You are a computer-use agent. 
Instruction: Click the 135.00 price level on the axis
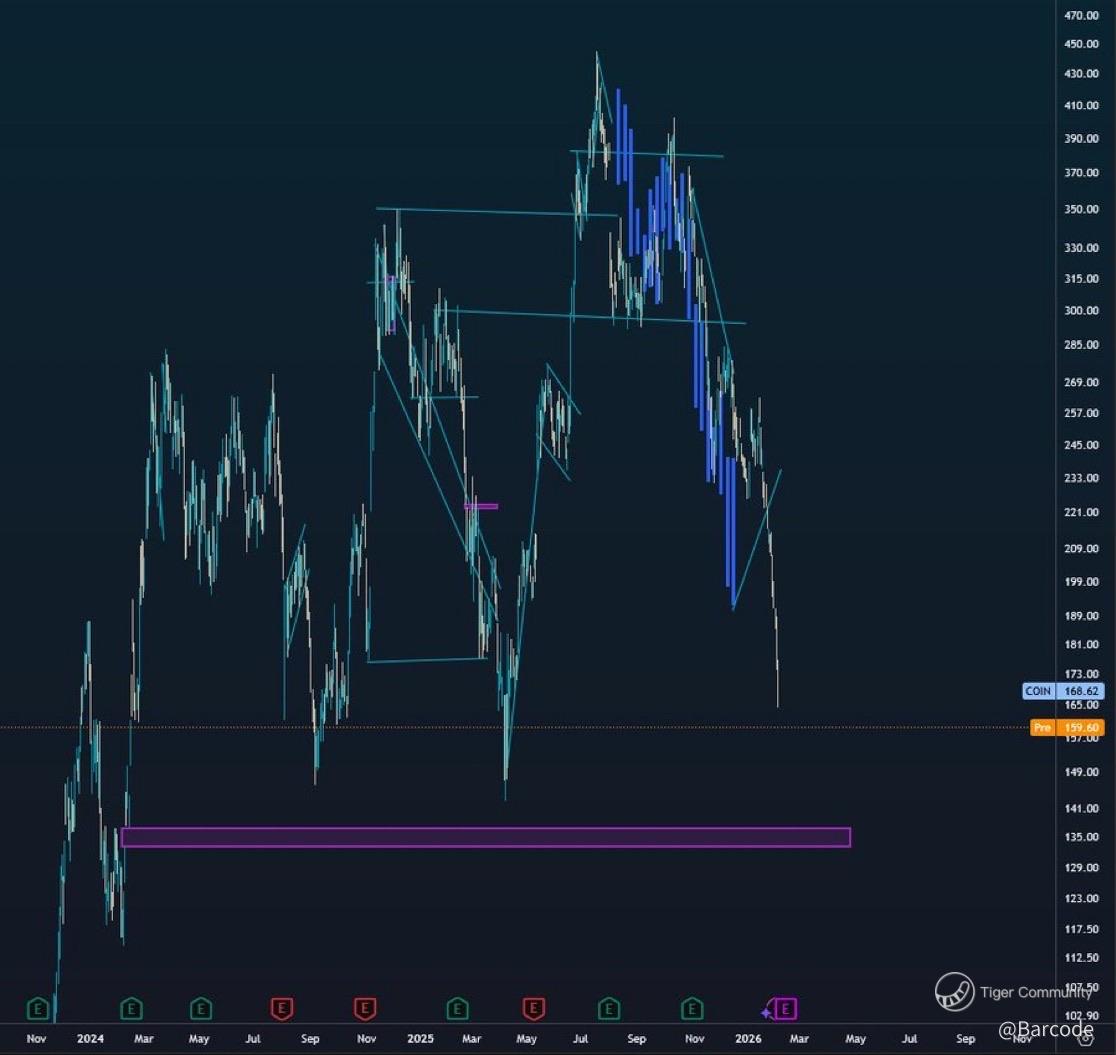tap(1082, 836)
